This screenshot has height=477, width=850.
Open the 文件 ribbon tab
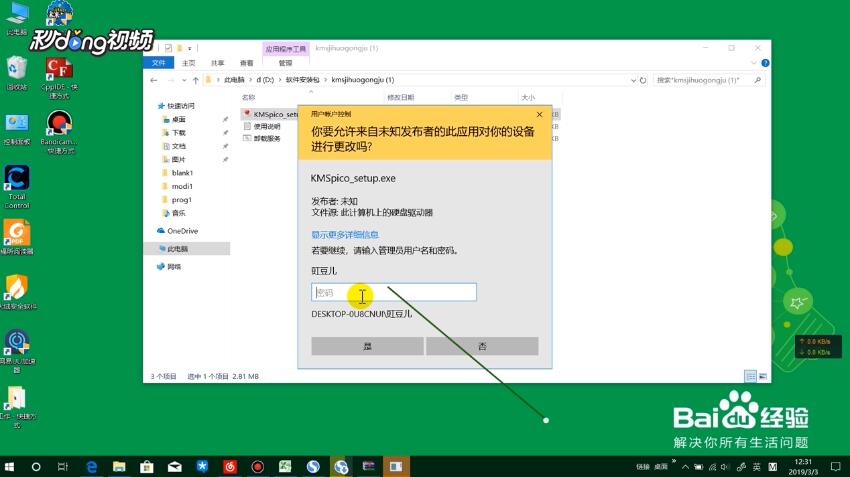pos(158,62)
